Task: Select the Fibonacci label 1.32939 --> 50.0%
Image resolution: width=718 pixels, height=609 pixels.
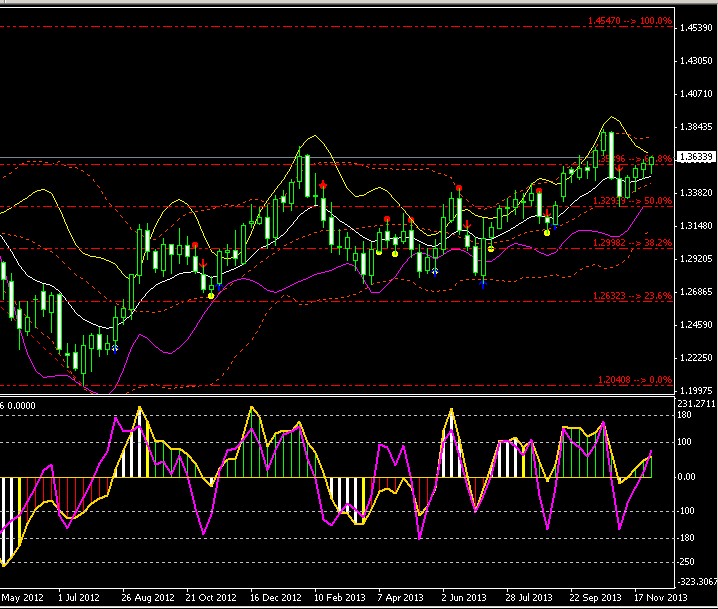Action: click(x=632, y=201)
